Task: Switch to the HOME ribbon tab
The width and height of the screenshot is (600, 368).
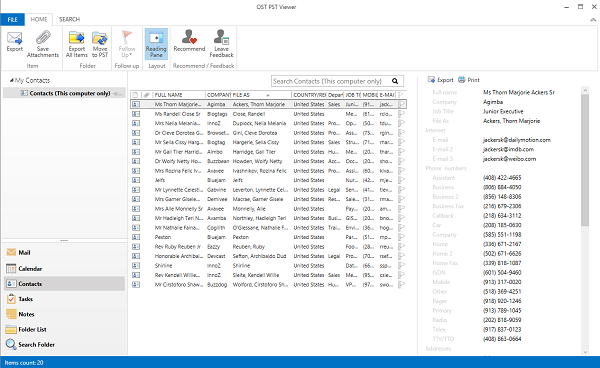Action: 39,19
